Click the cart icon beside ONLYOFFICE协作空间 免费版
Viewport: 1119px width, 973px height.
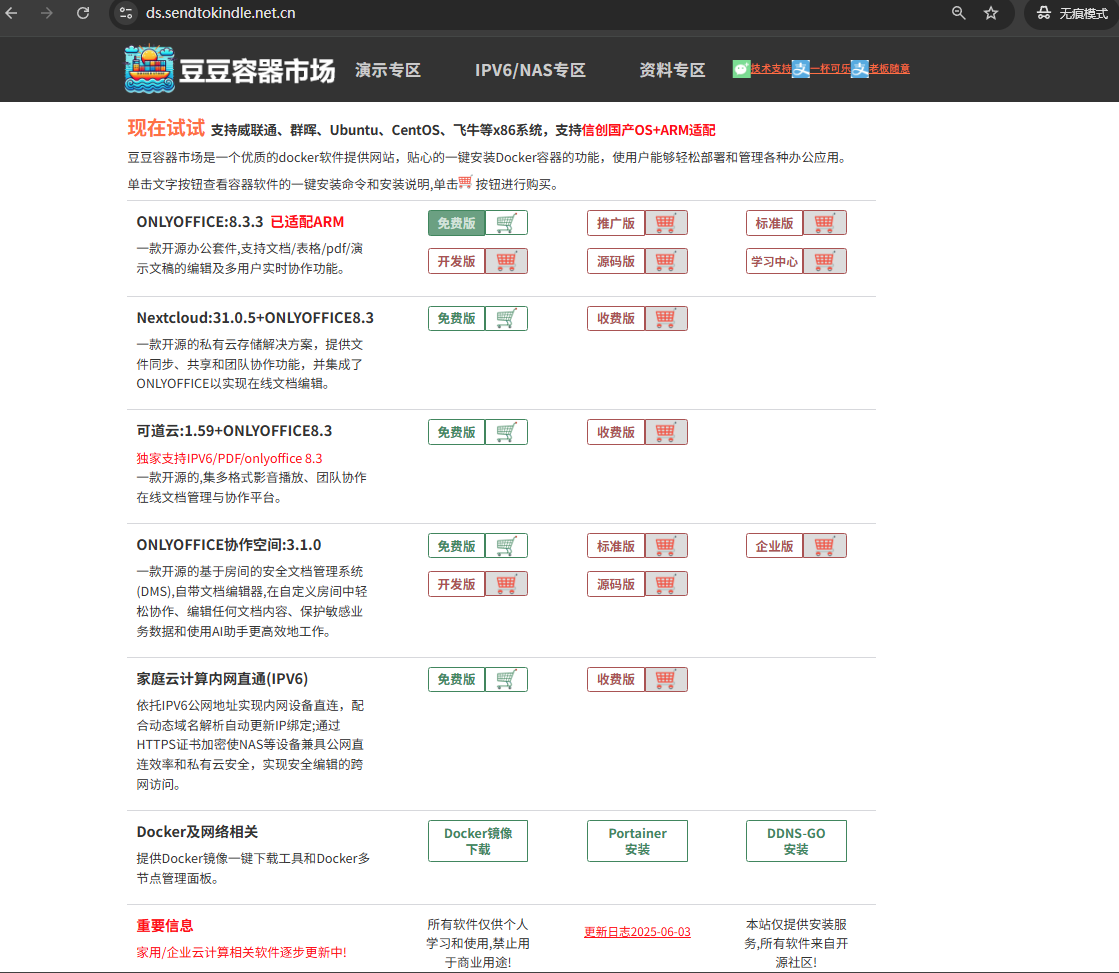coord(506,546)
